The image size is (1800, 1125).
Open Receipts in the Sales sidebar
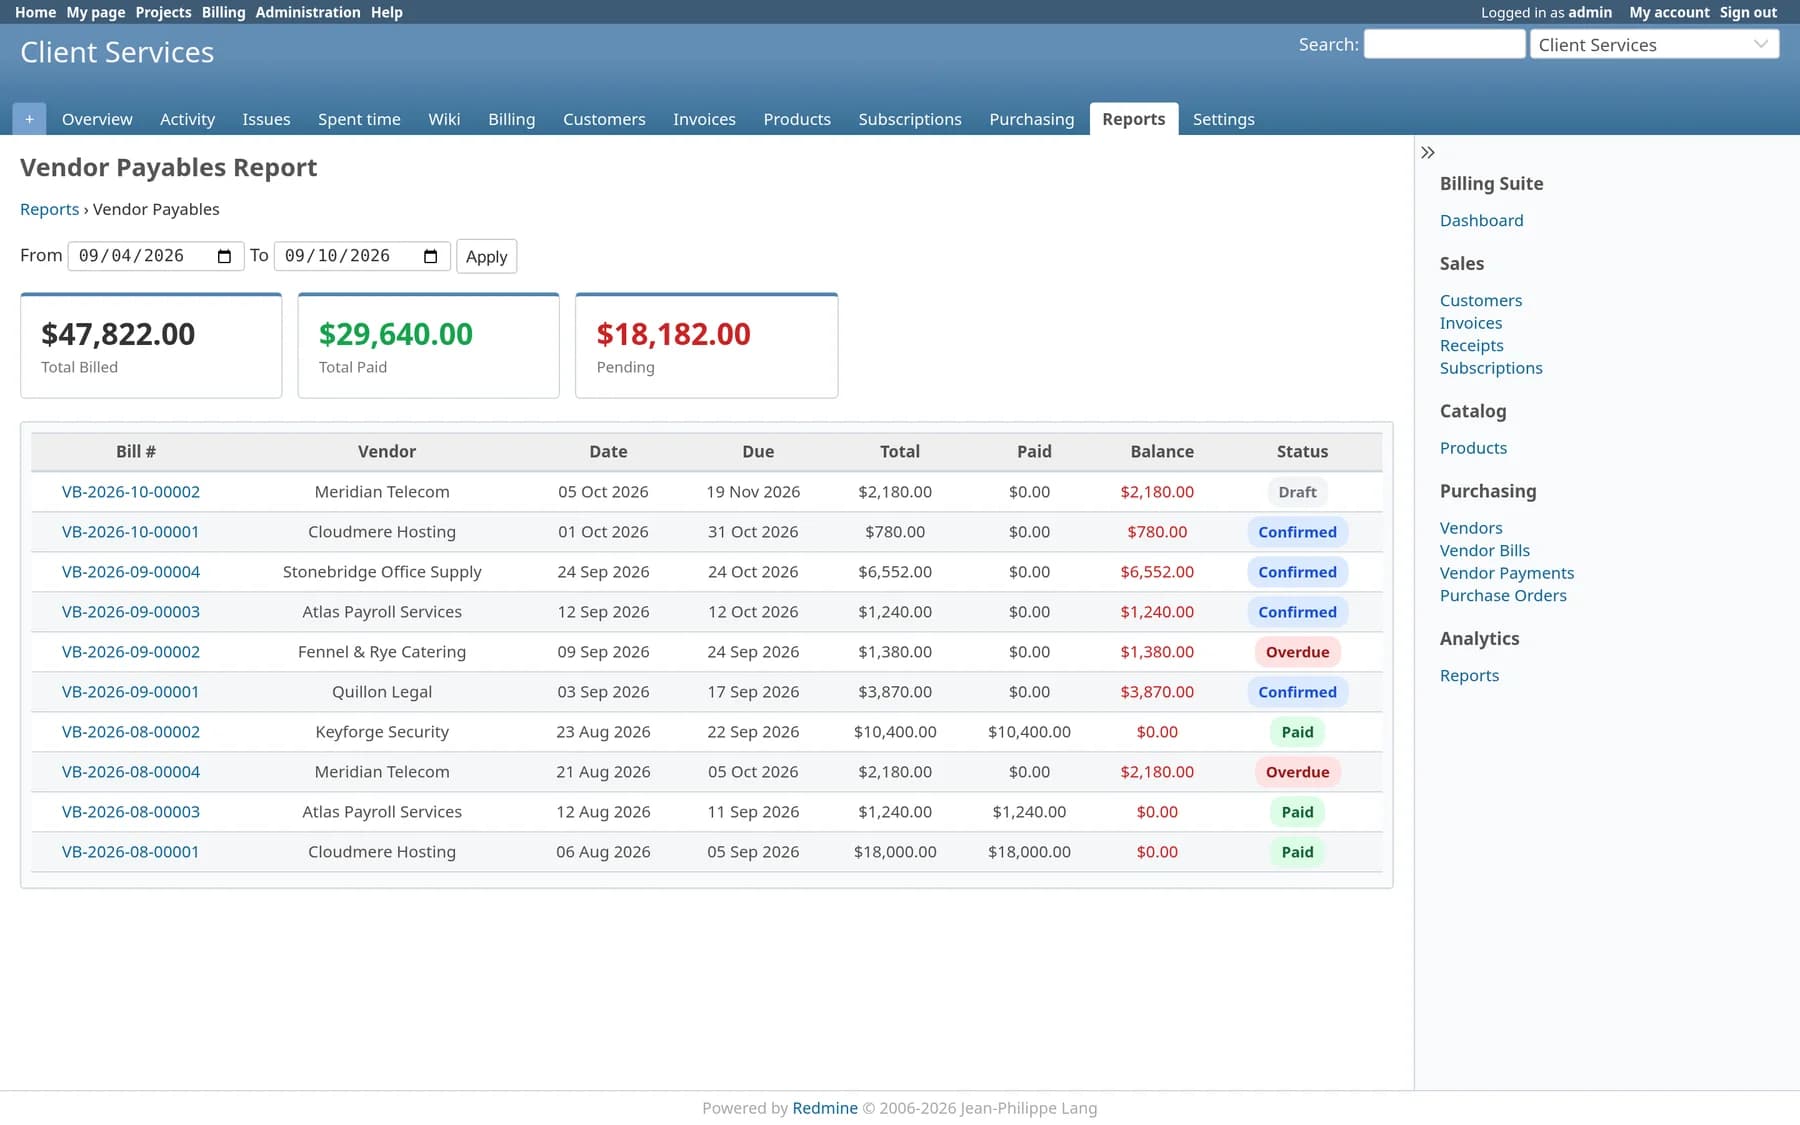click(1471, 345)
